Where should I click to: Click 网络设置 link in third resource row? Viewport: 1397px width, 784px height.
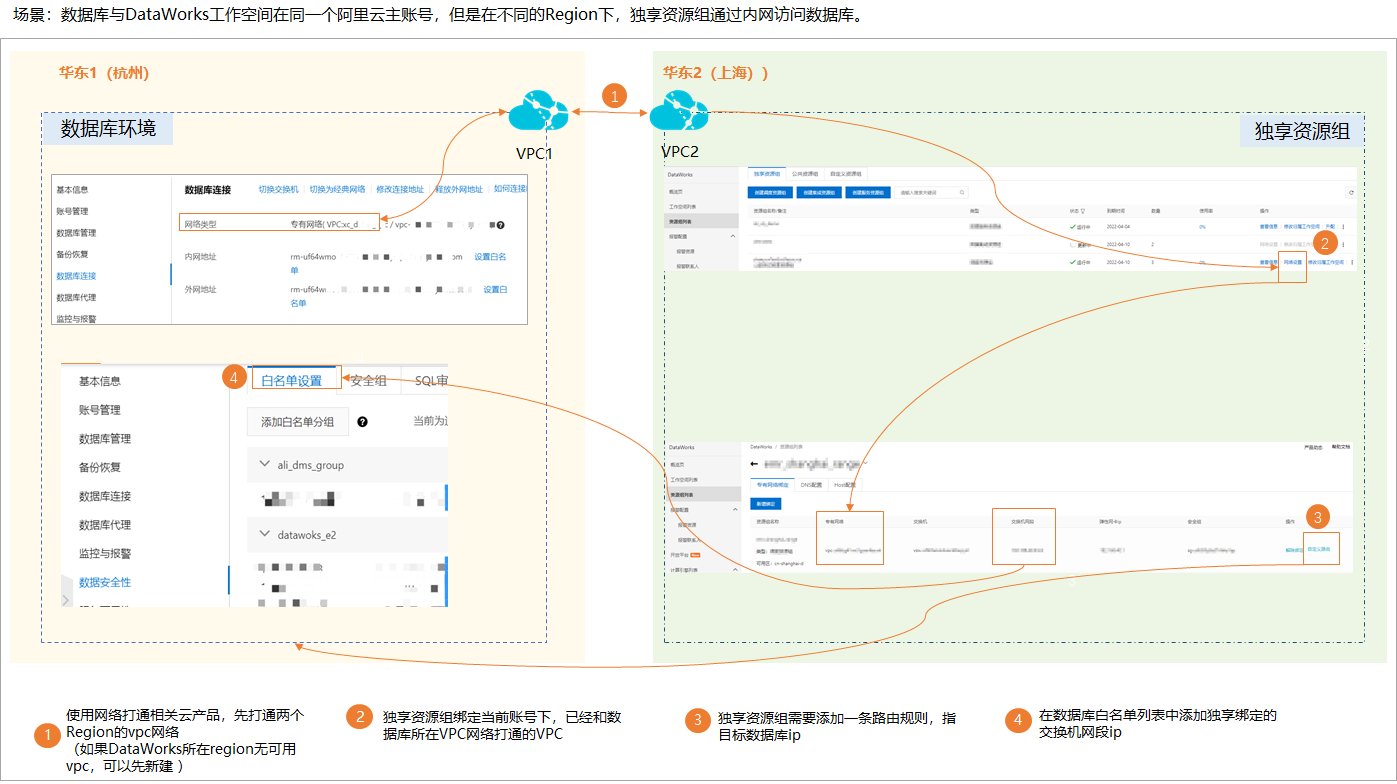click(x=1293, y=262)
